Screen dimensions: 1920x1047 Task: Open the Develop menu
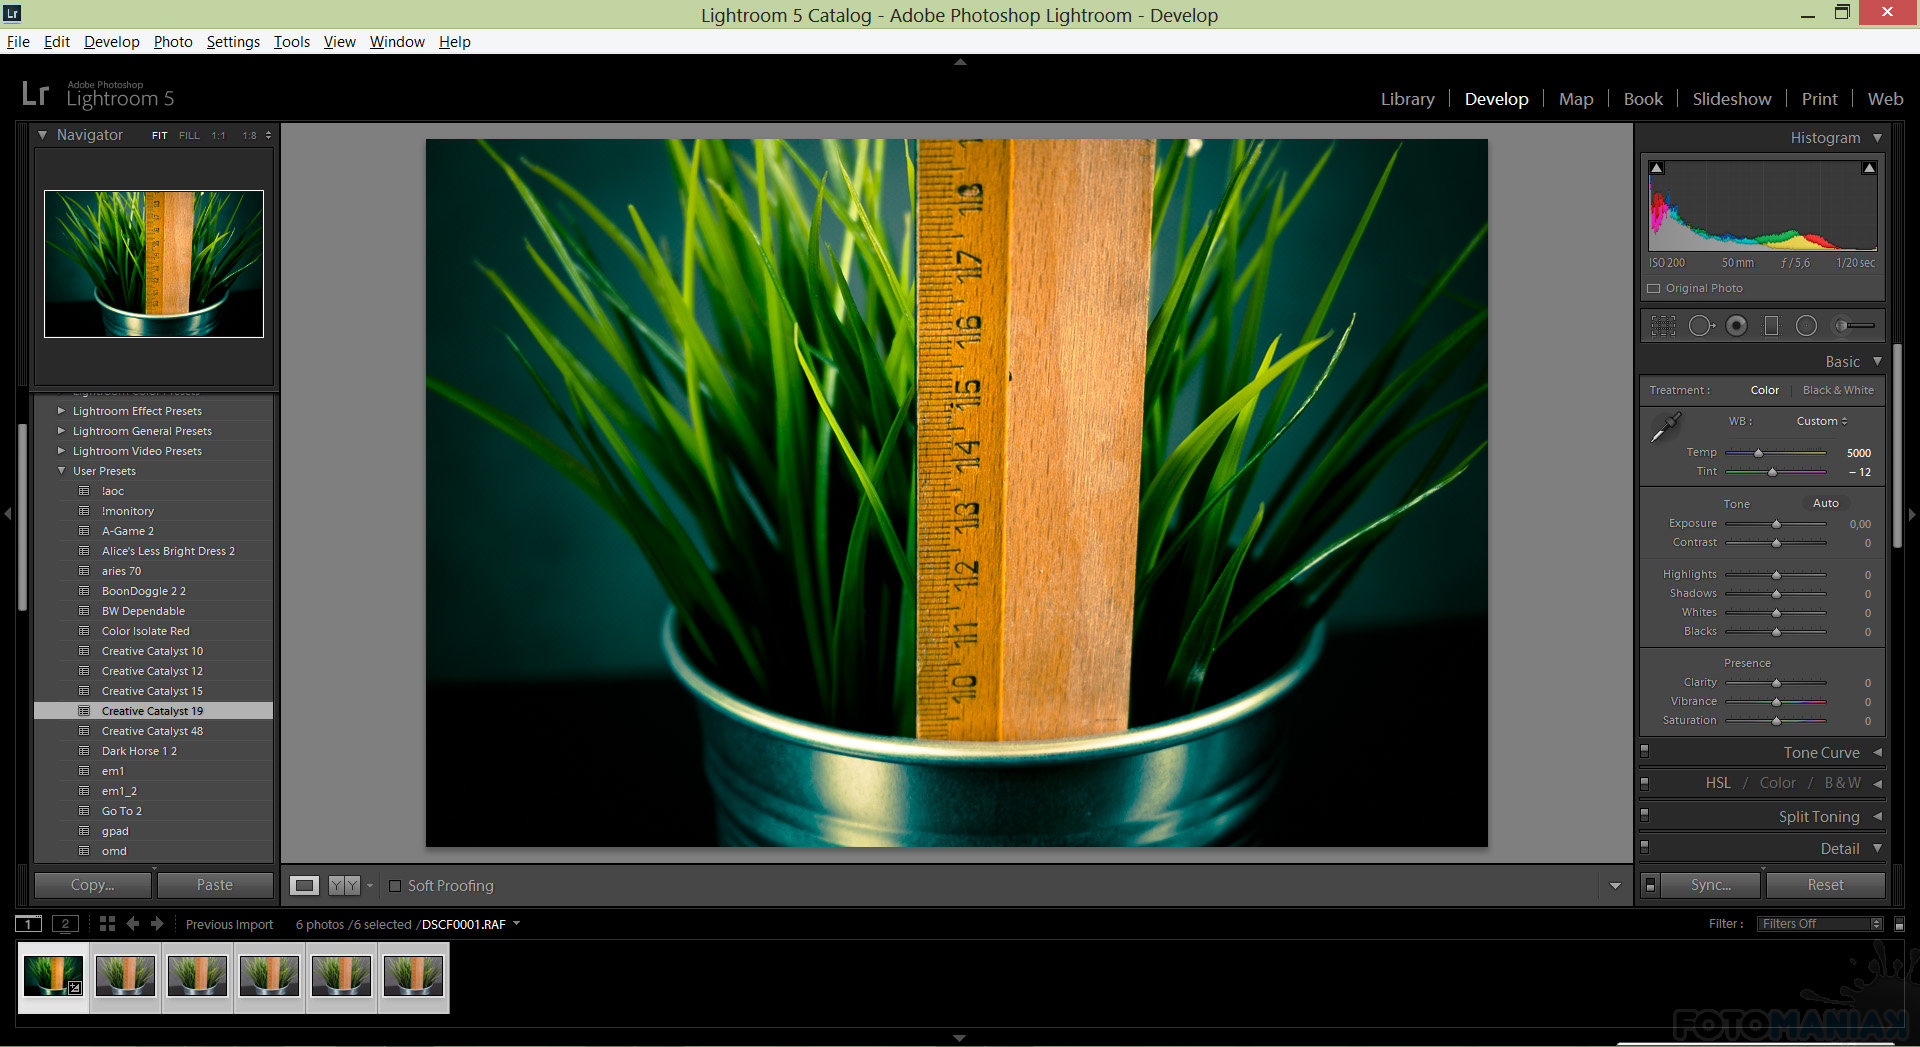[x=111, y=42]
